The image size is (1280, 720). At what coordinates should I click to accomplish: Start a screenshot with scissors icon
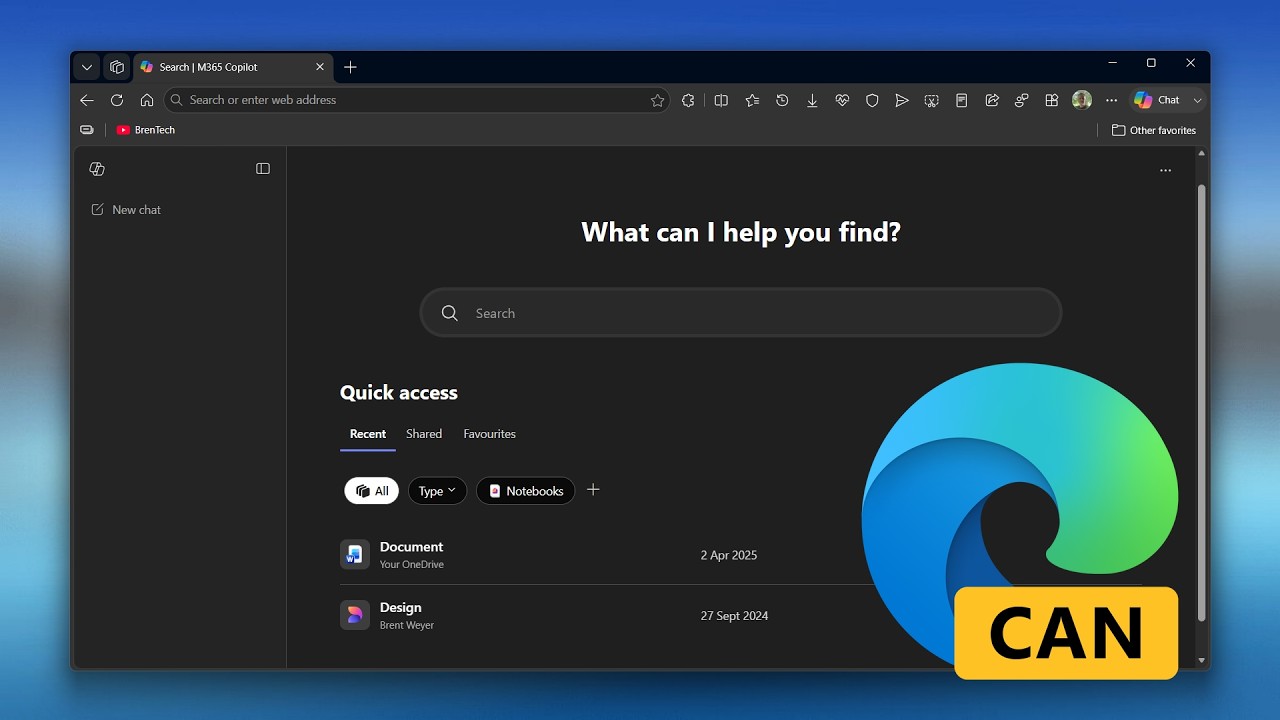932,100
